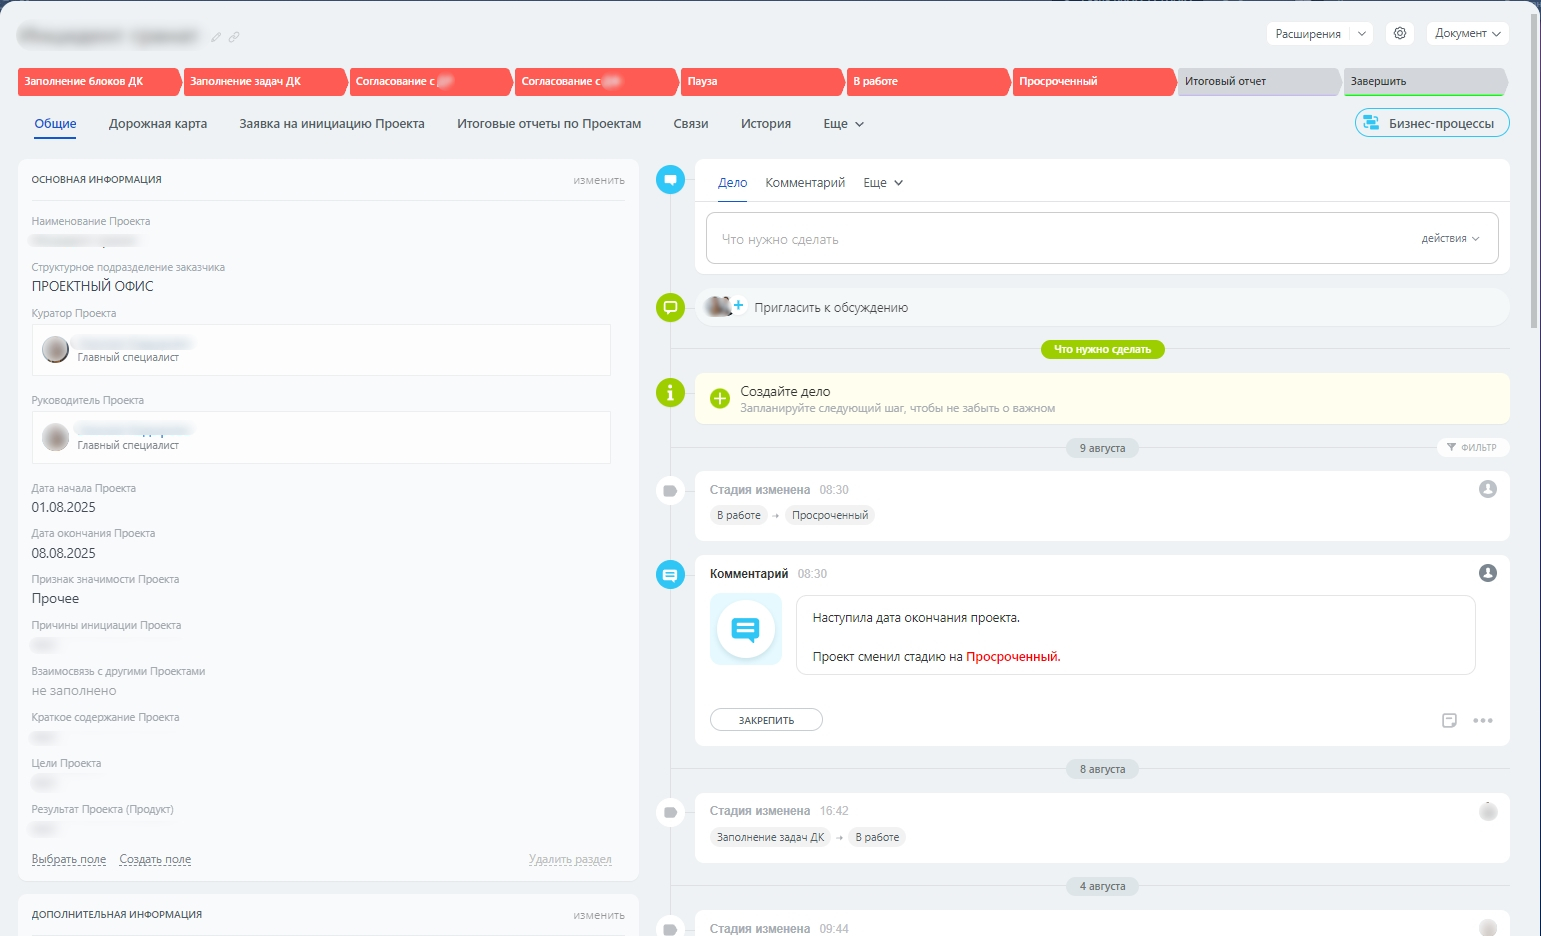Open settings gear icon at top right

(x=1400, y=33)
